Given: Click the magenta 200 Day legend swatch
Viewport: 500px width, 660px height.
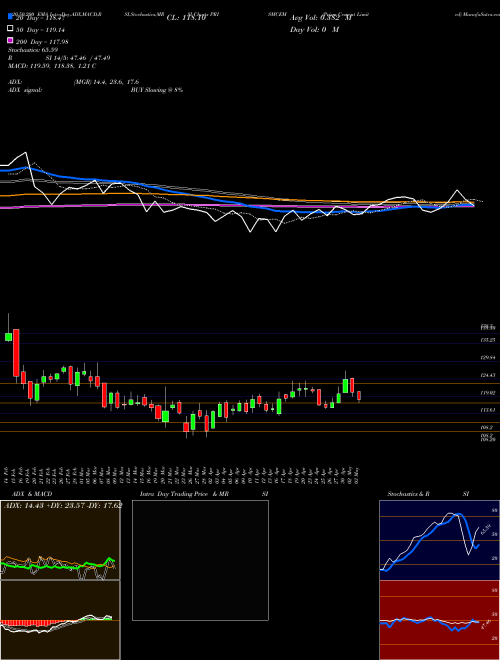Looking at the screenshot, I should tap(11, 40).
